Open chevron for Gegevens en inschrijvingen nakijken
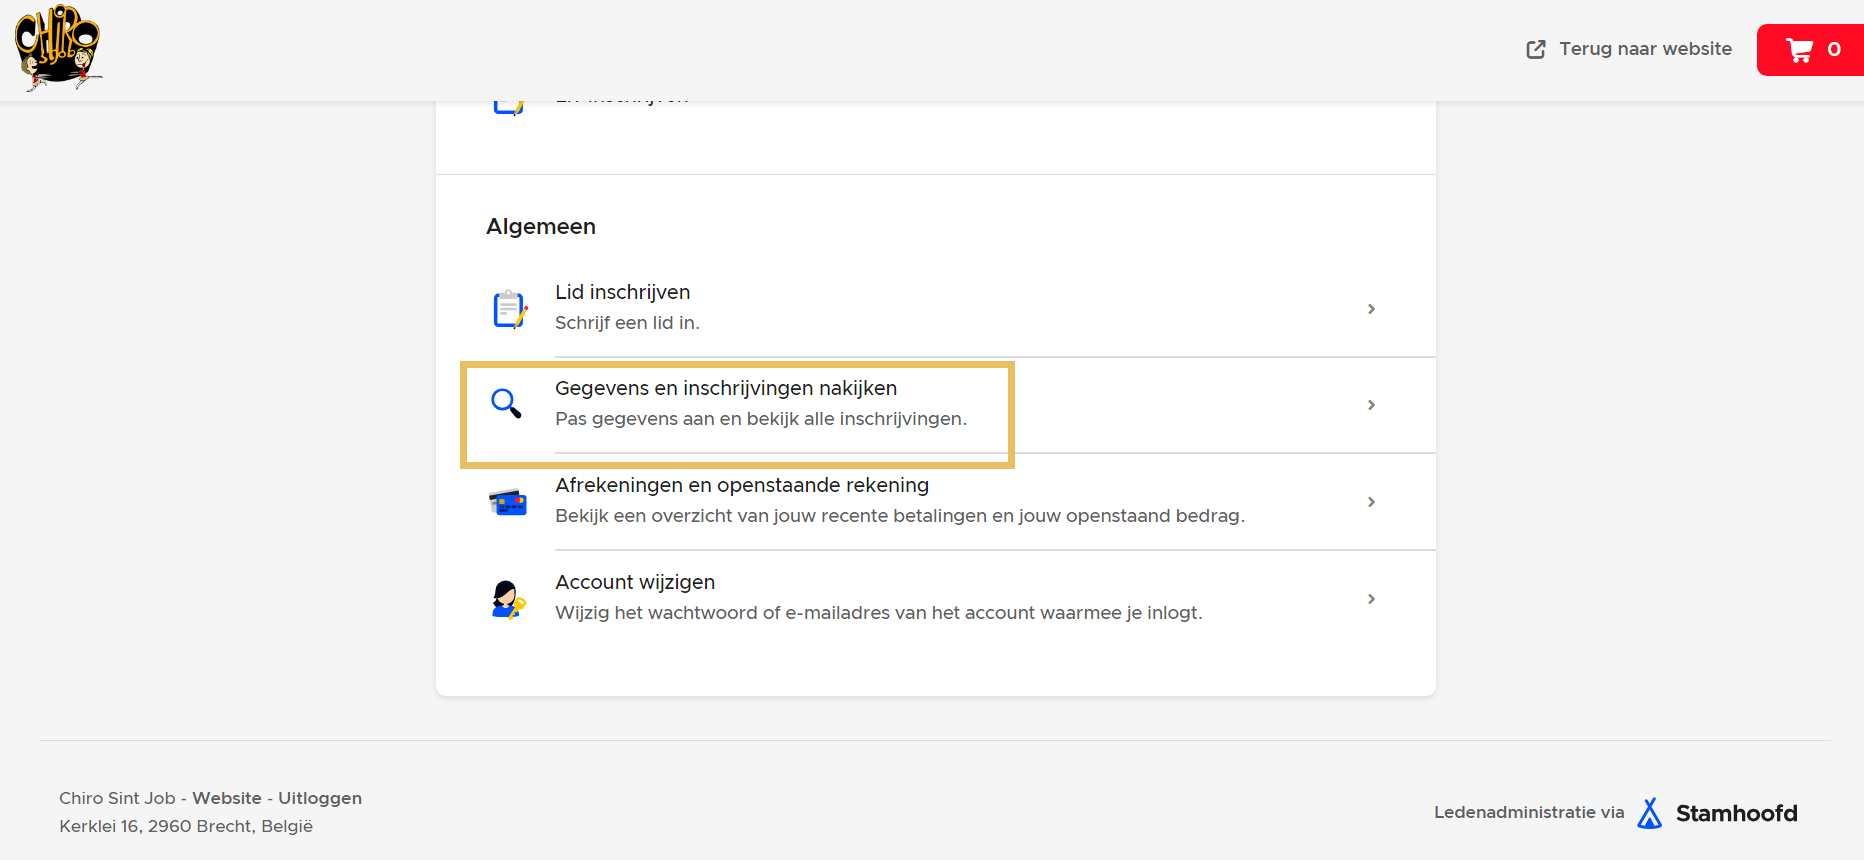Screen dimensions: 1864x860 click(1371, 405)
